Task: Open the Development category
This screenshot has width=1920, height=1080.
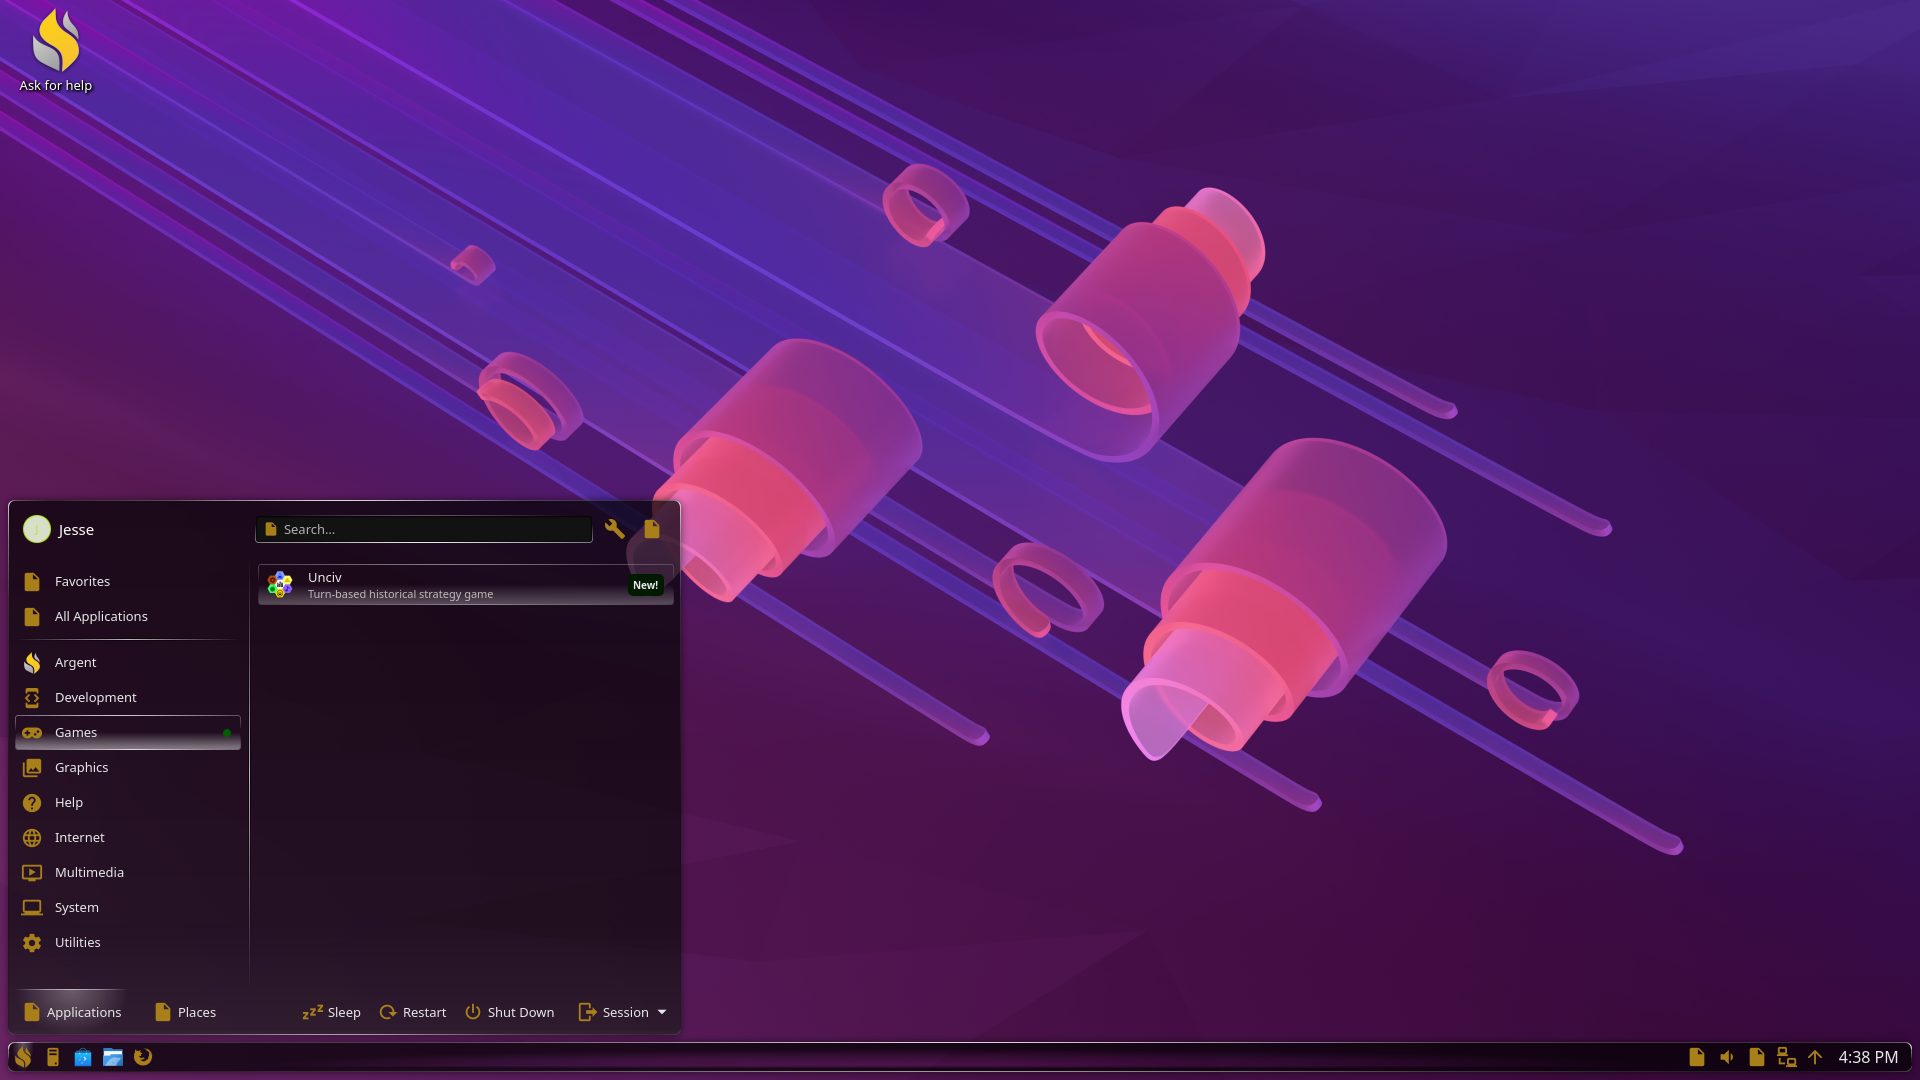Action: tap(128, 698)
